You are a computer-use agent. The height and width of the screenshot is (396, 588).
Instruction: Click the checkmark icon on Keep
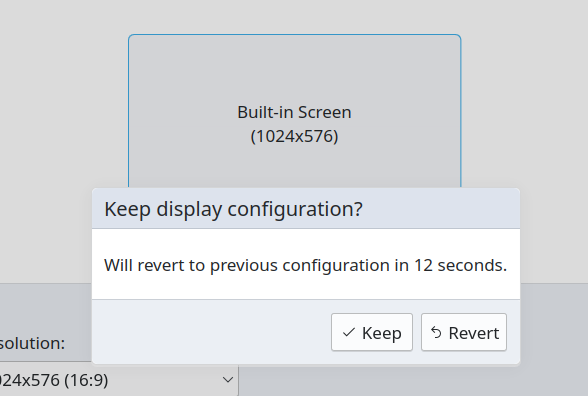click(x=349, y=332)
